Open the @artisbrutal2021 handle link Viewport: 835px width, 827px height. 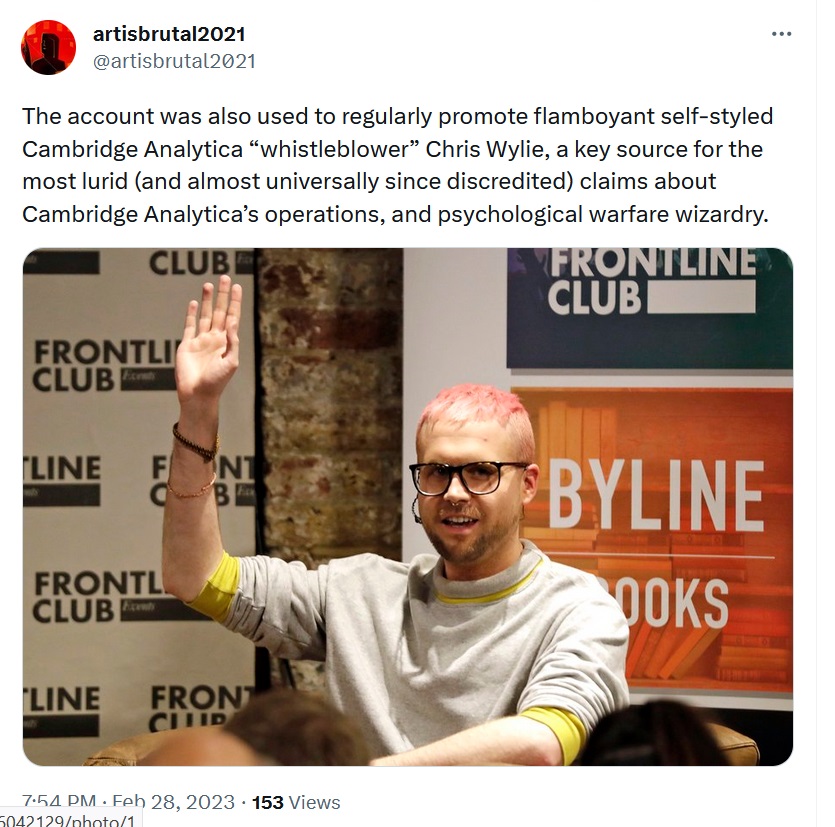(x=174, y=61)
